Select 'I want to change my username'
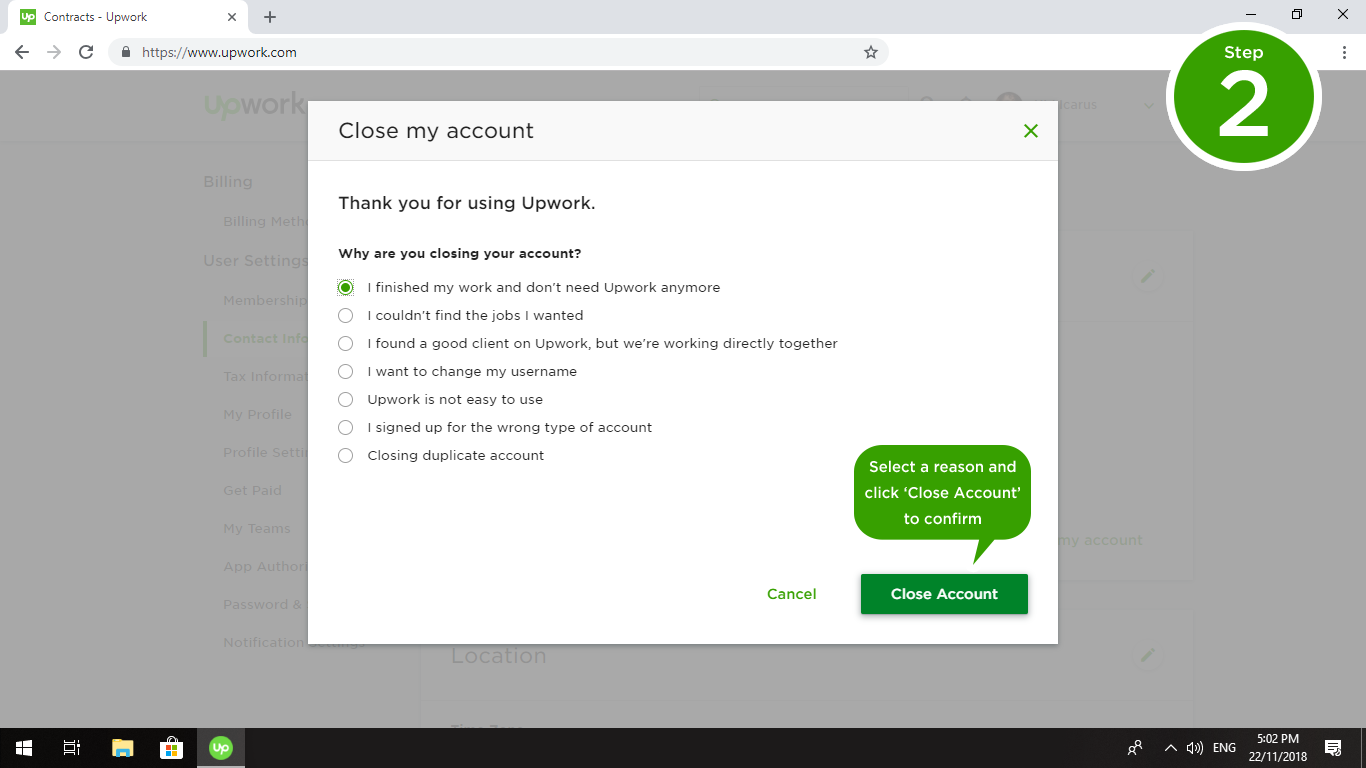The width and height of the screenshot is (1366, 768). tap(346, 372)
